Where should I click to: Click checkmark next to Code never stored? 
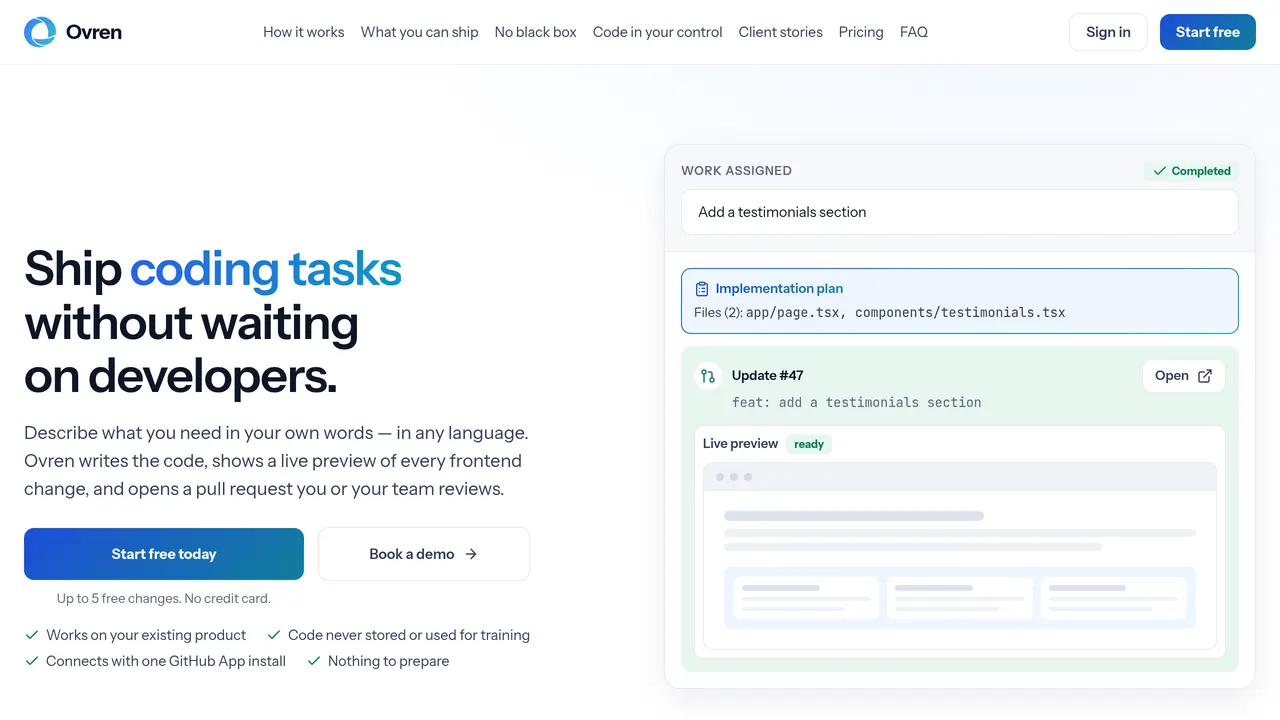click(x=273, y=635)
